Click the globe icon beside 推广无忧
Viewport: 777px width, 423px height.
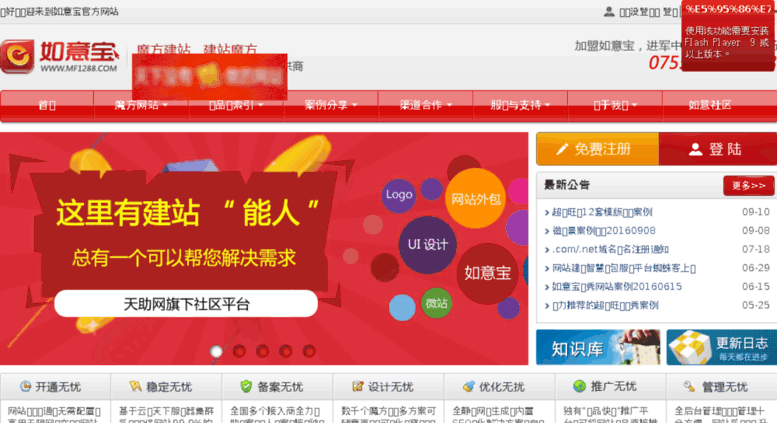pyautogui.click(x=579, y=386)
